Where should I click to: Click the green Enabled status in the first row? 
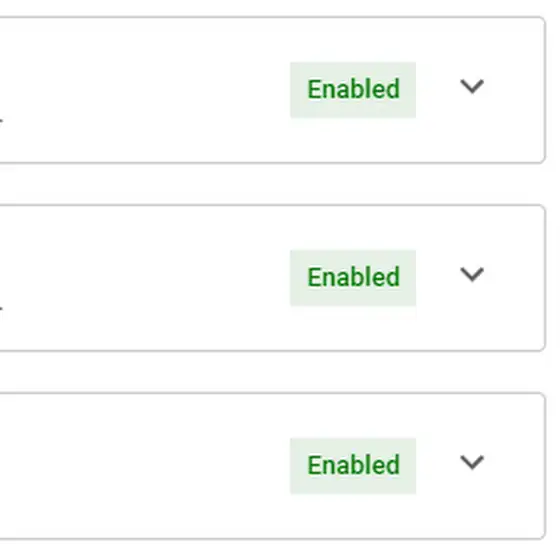pyautogui.click(x=353, y=90)
